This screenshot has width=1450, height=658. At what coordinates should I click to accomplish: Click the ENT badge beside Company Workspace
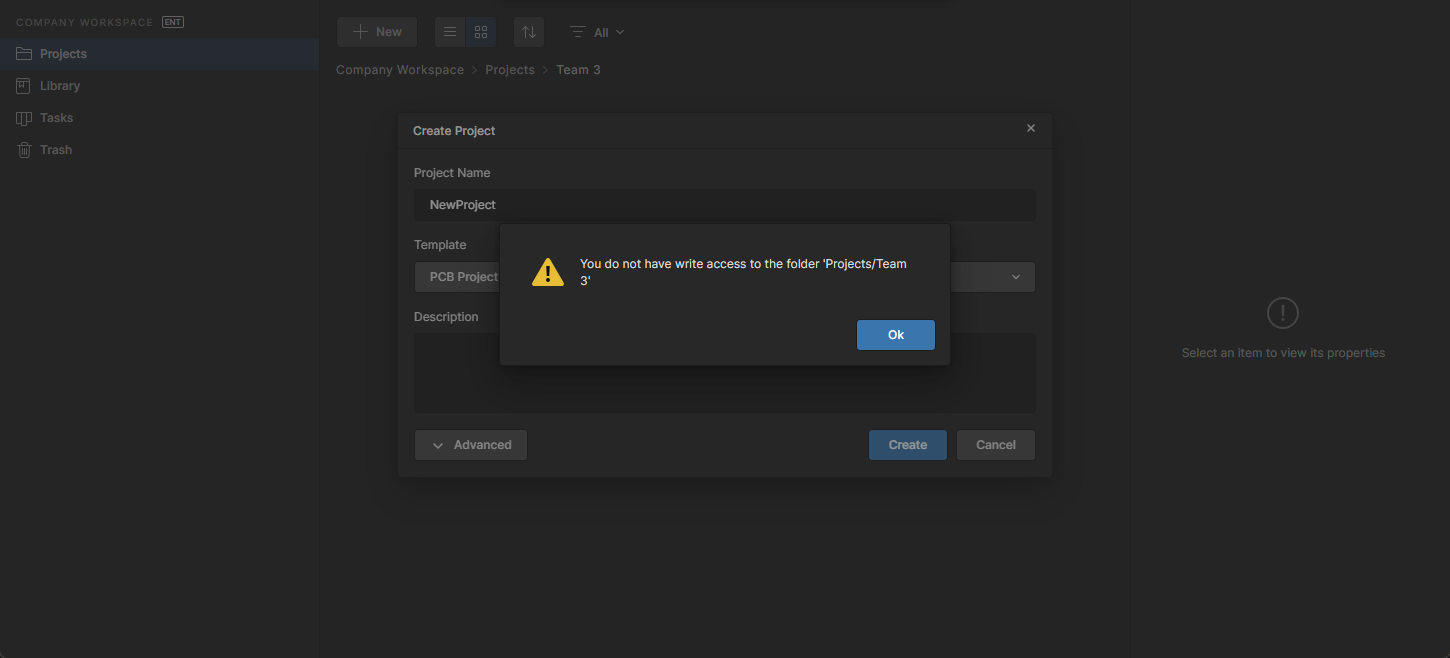coord(173,22)
